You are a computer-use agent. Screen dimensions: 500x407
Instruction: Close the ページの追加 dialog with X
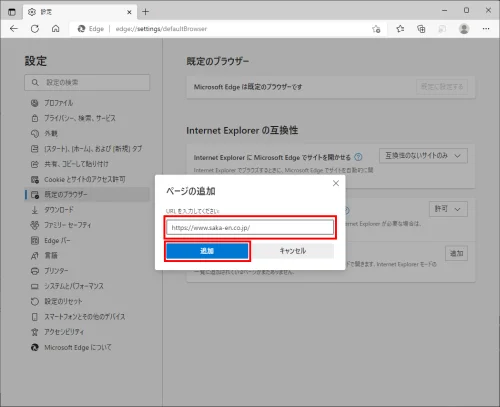click(x=336, y=183)
